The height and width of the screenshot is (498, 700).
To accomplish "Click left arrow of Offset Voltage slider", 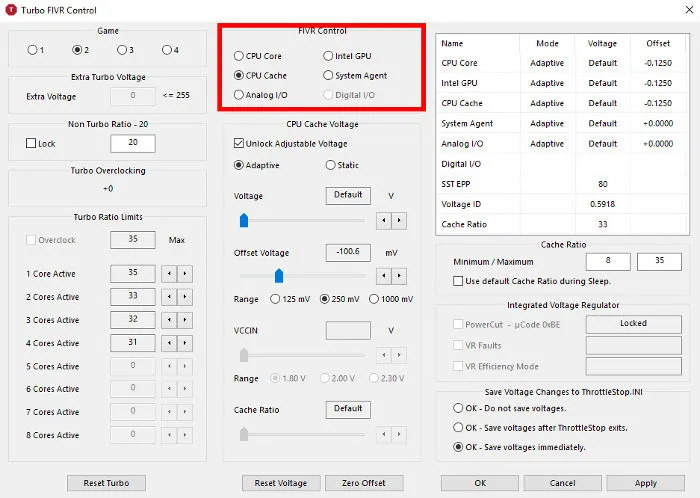I will pos(383,276).
